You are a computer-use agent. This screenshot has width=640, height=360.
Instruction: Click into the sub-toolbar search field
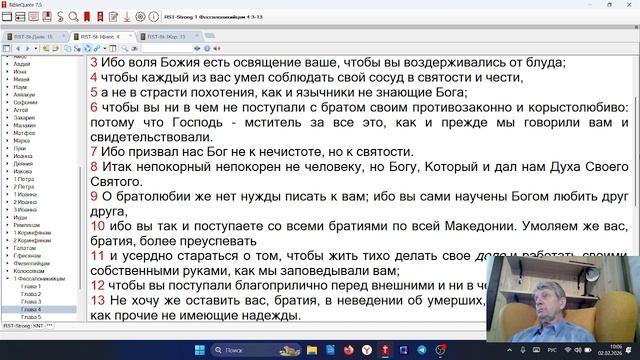pyautogui.click(x=167, y=49)
